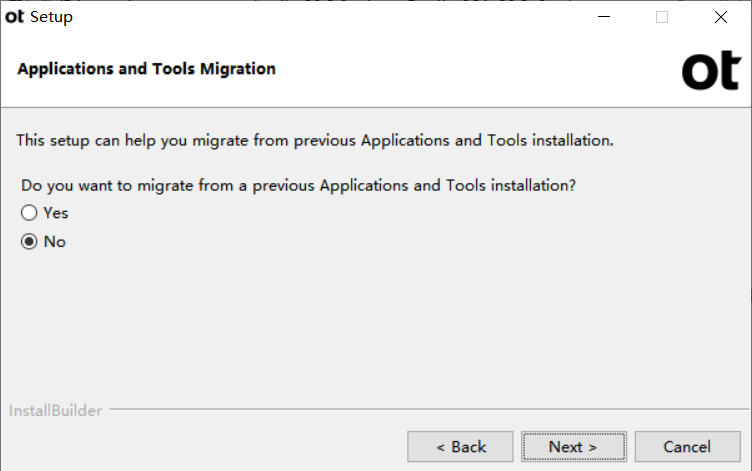Click the Yes label text
This screenshot has width=752, height=471.
click(56, 213)
